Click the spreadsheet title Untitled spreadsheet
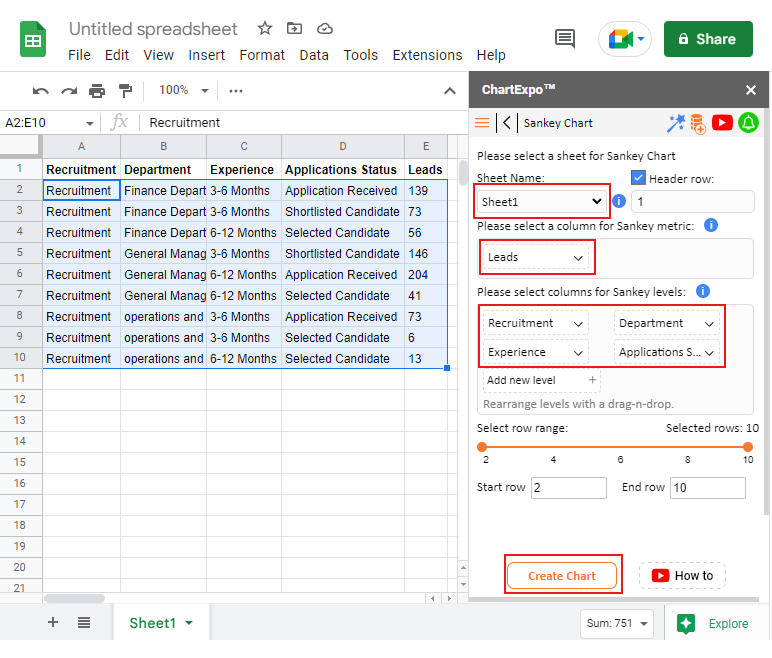This screenshot has height=658, width=772. [153, 29]
